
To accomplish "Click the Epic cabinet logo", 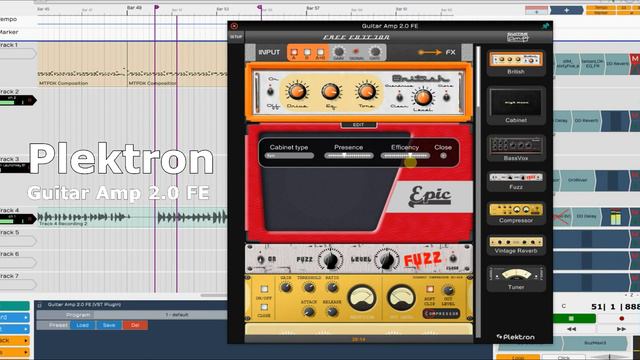I will pos(430,197).
